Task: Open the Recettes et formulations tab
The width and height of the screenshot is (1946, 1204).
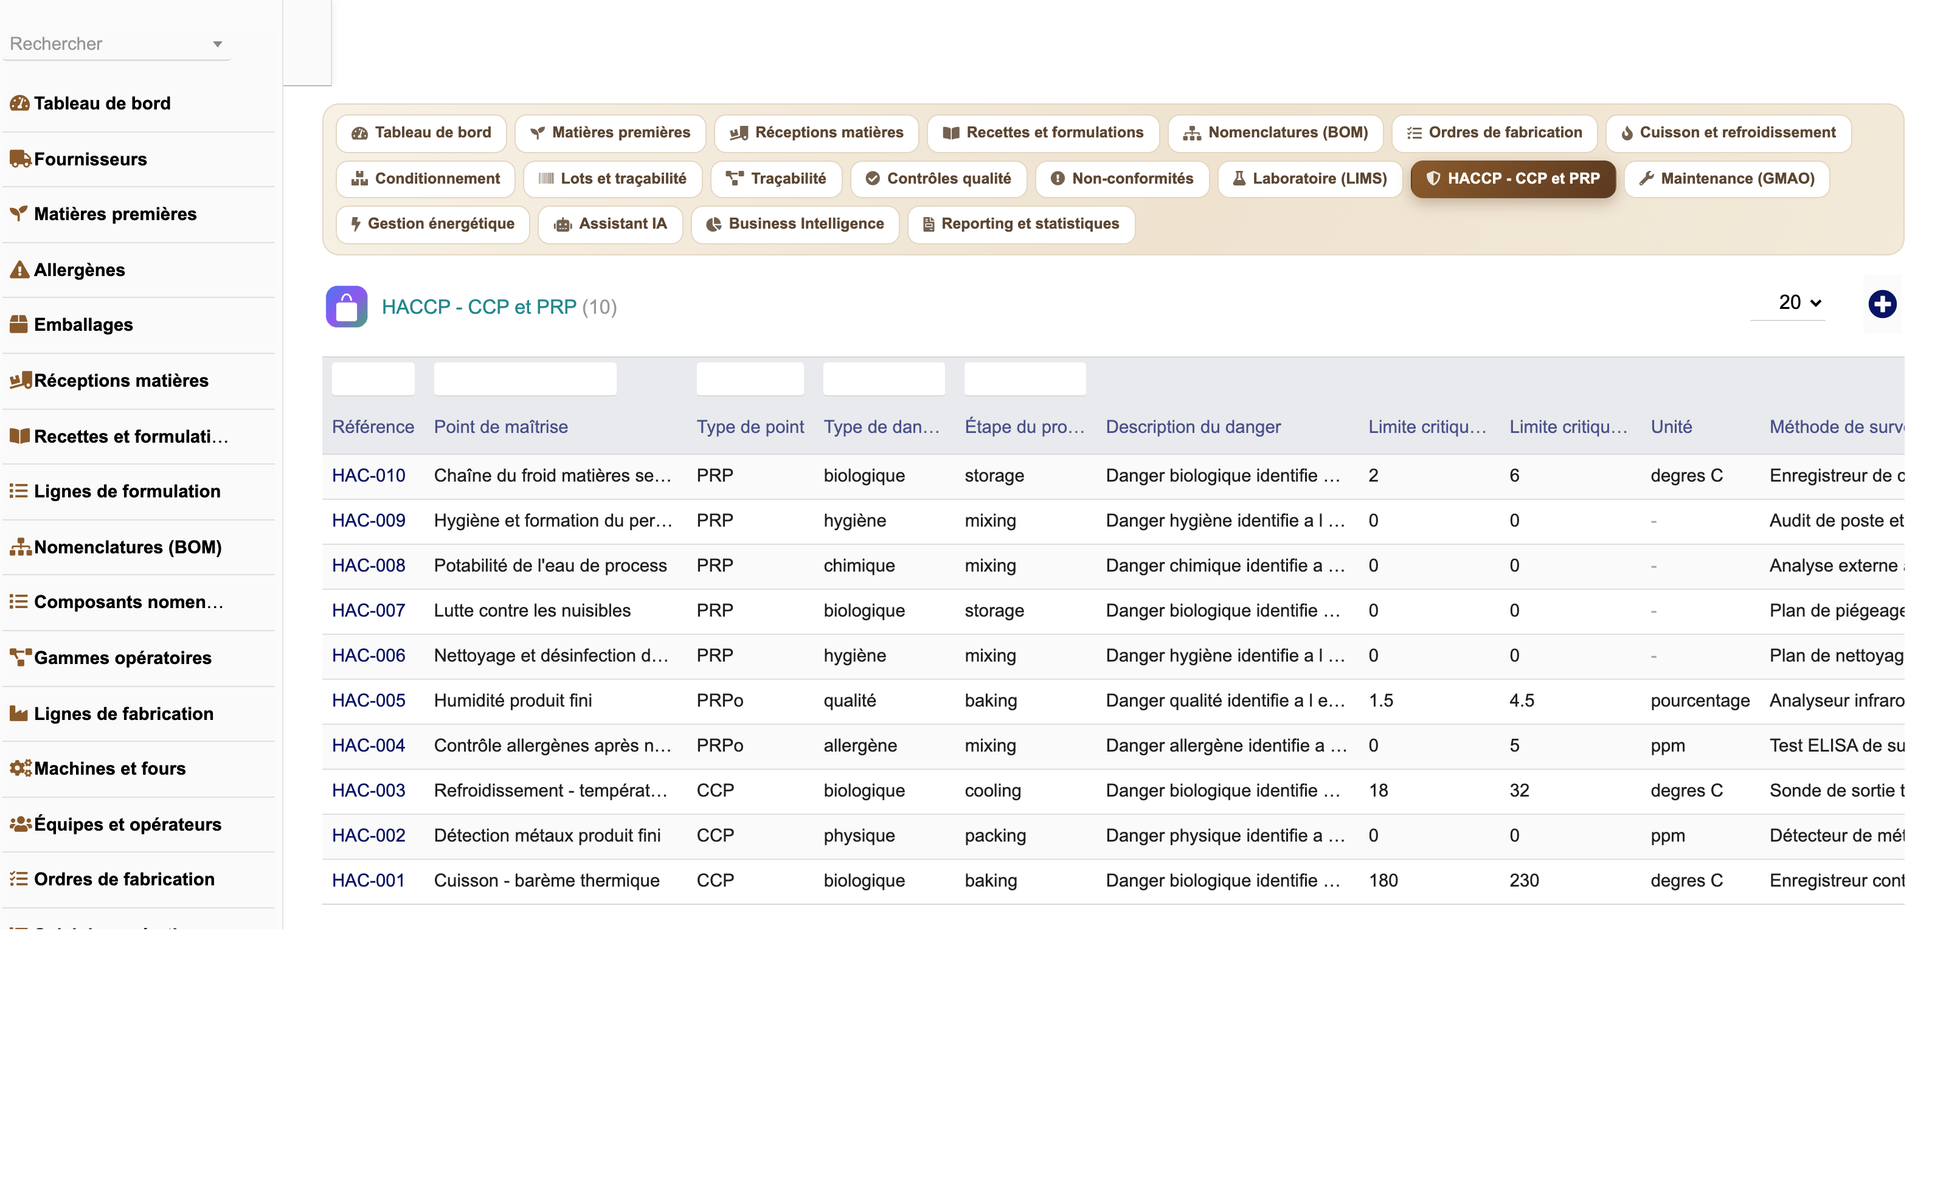Action: (x=1043, y=133)
